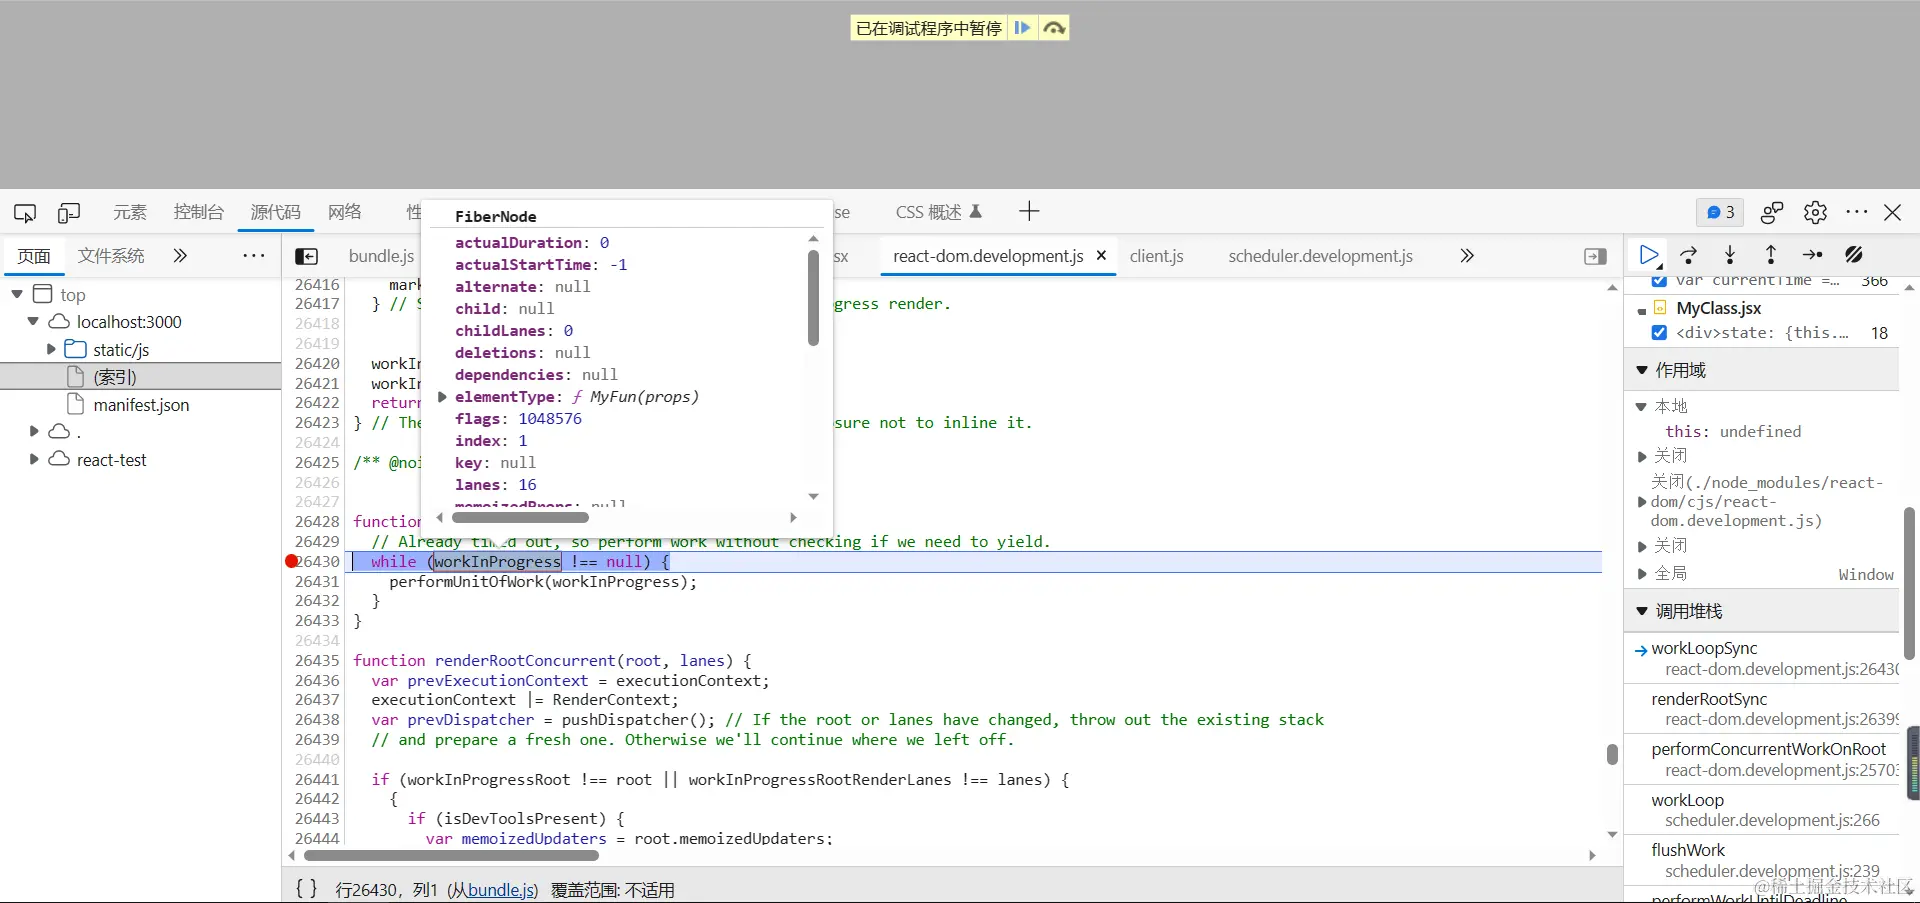1920x903 pixels.
Task: Collapse the localhost:3000 tree node
Action: point(33,322)
